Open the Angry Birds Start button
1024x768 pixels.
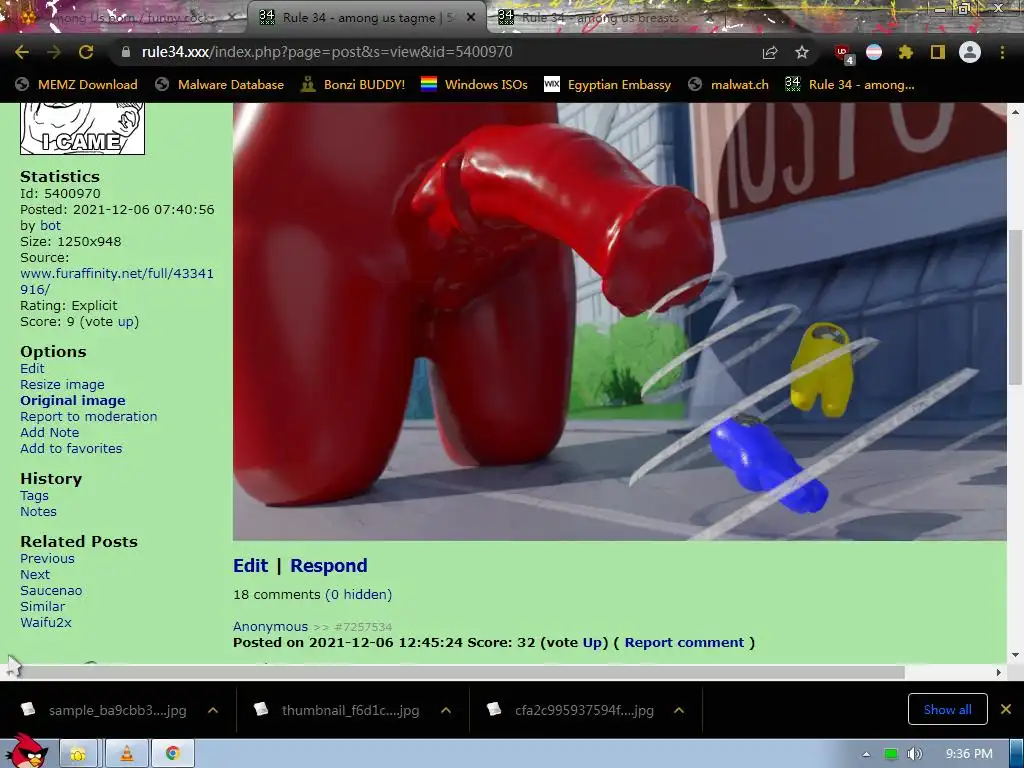26,752
